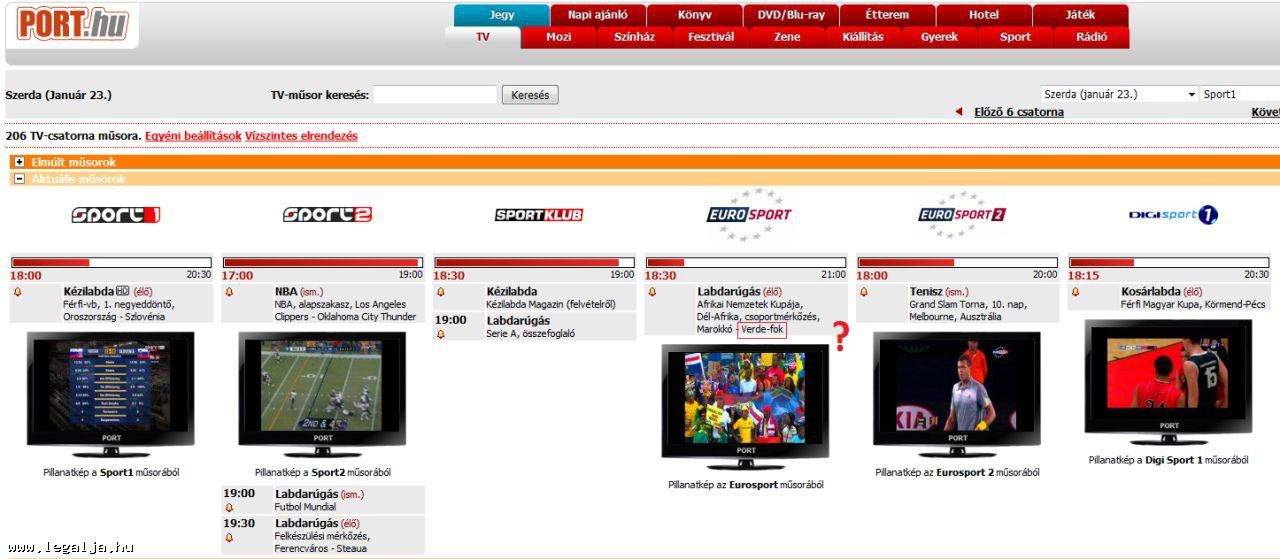Screen dimensions: 1280x559
Task: Click the Digi Sport 1 channel logo
Action: [1173, 214]
